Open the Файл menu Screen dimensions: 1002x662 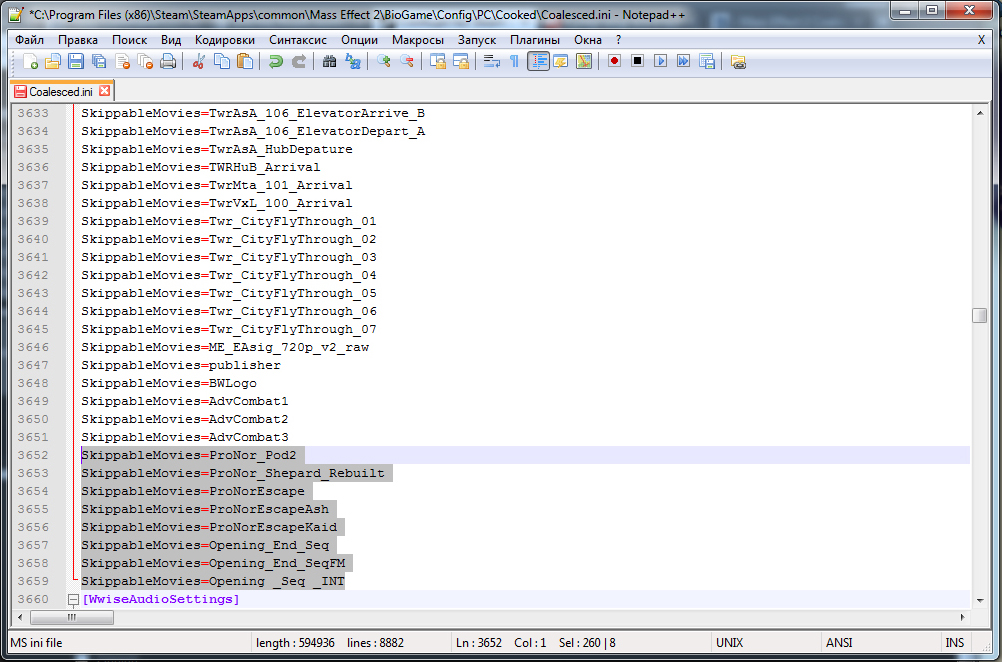29,40
